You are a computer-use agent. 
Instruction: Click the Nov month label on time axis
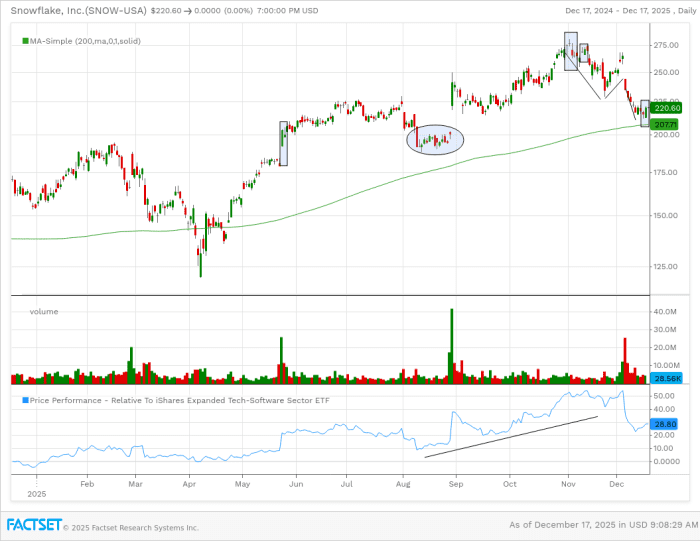coord(568,484)
